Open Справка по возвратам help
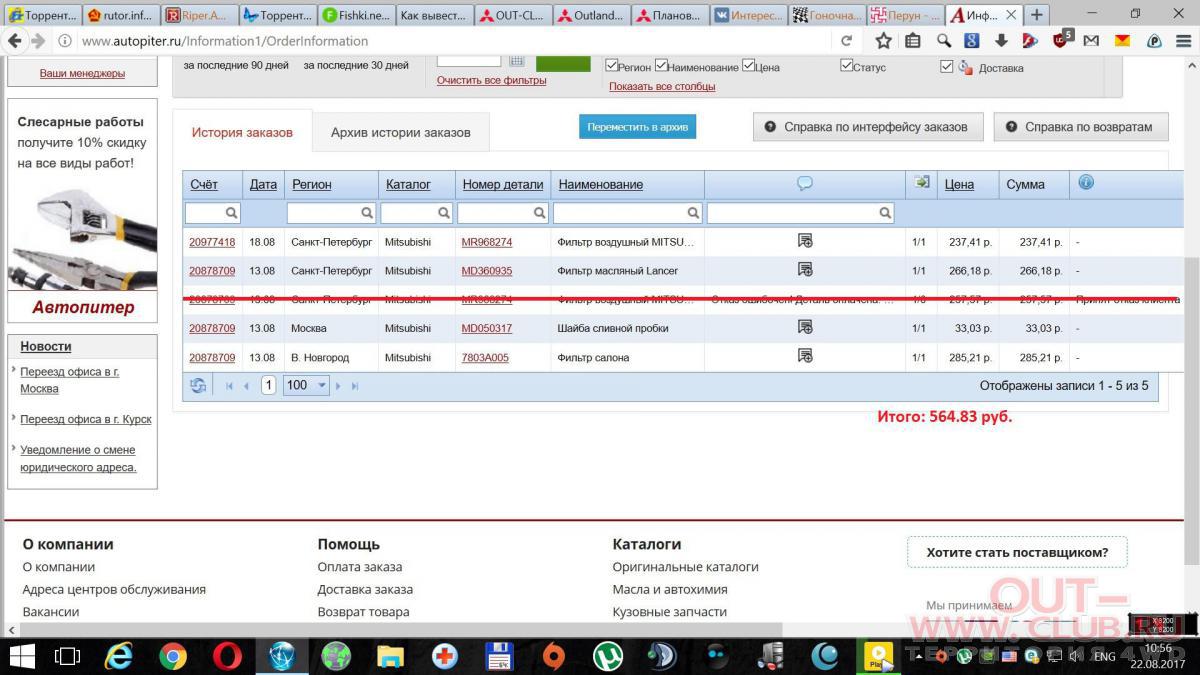The height and width of the screenshot is (675, 1200). coord(1080,127)
